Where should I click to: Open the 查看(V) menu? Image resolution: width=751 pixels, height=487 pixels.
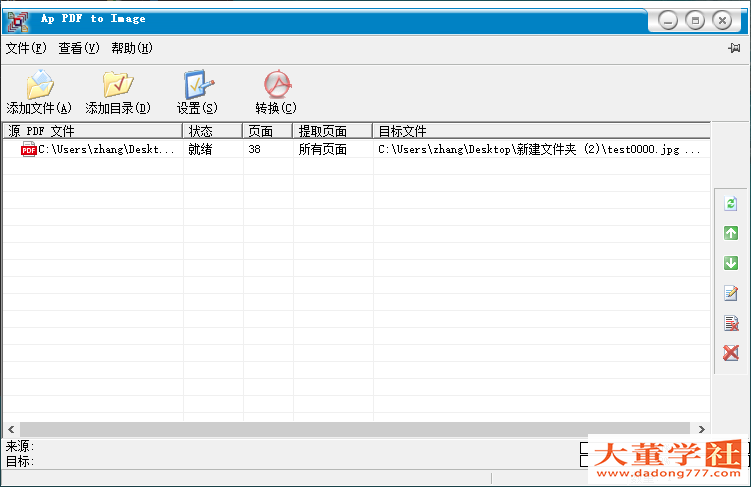[79, 48]
